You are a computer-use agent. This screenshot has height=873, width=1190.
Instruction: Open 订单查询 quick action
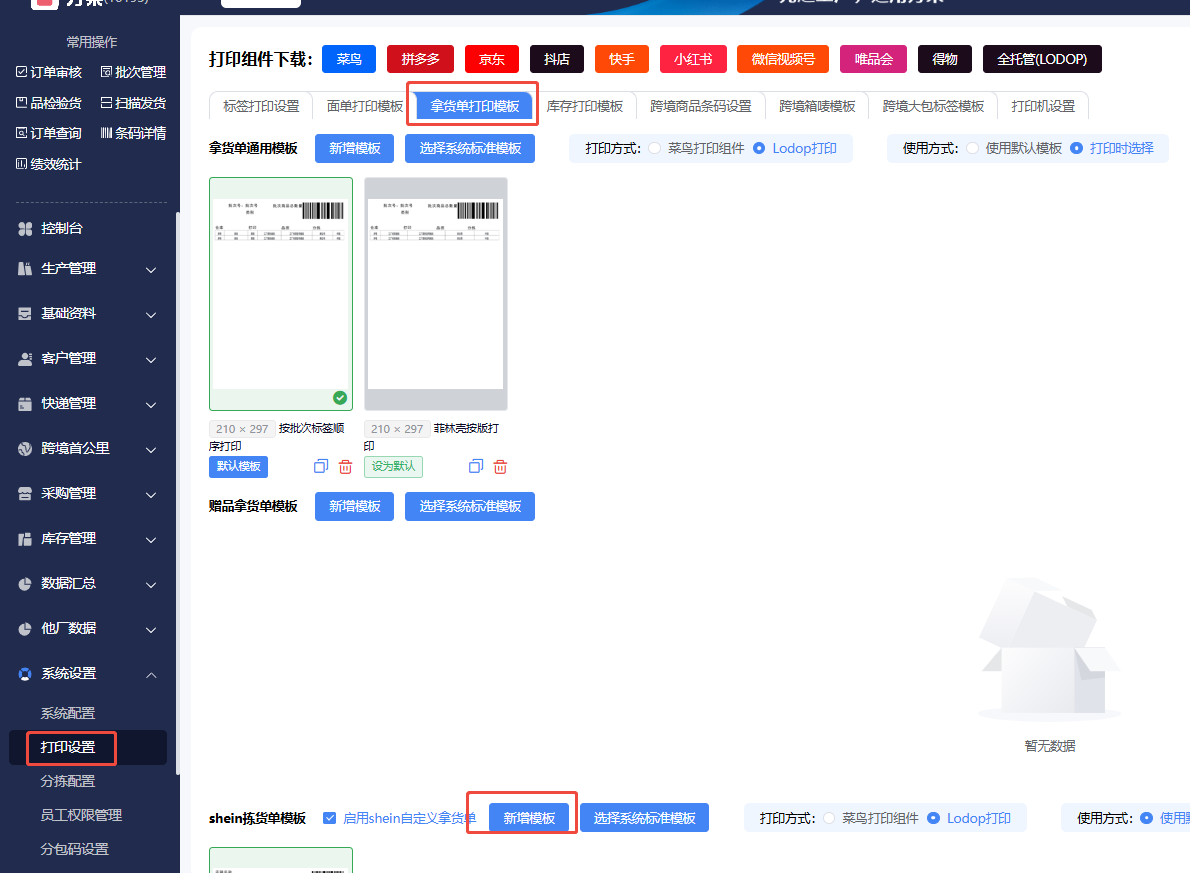coord(49,133)
